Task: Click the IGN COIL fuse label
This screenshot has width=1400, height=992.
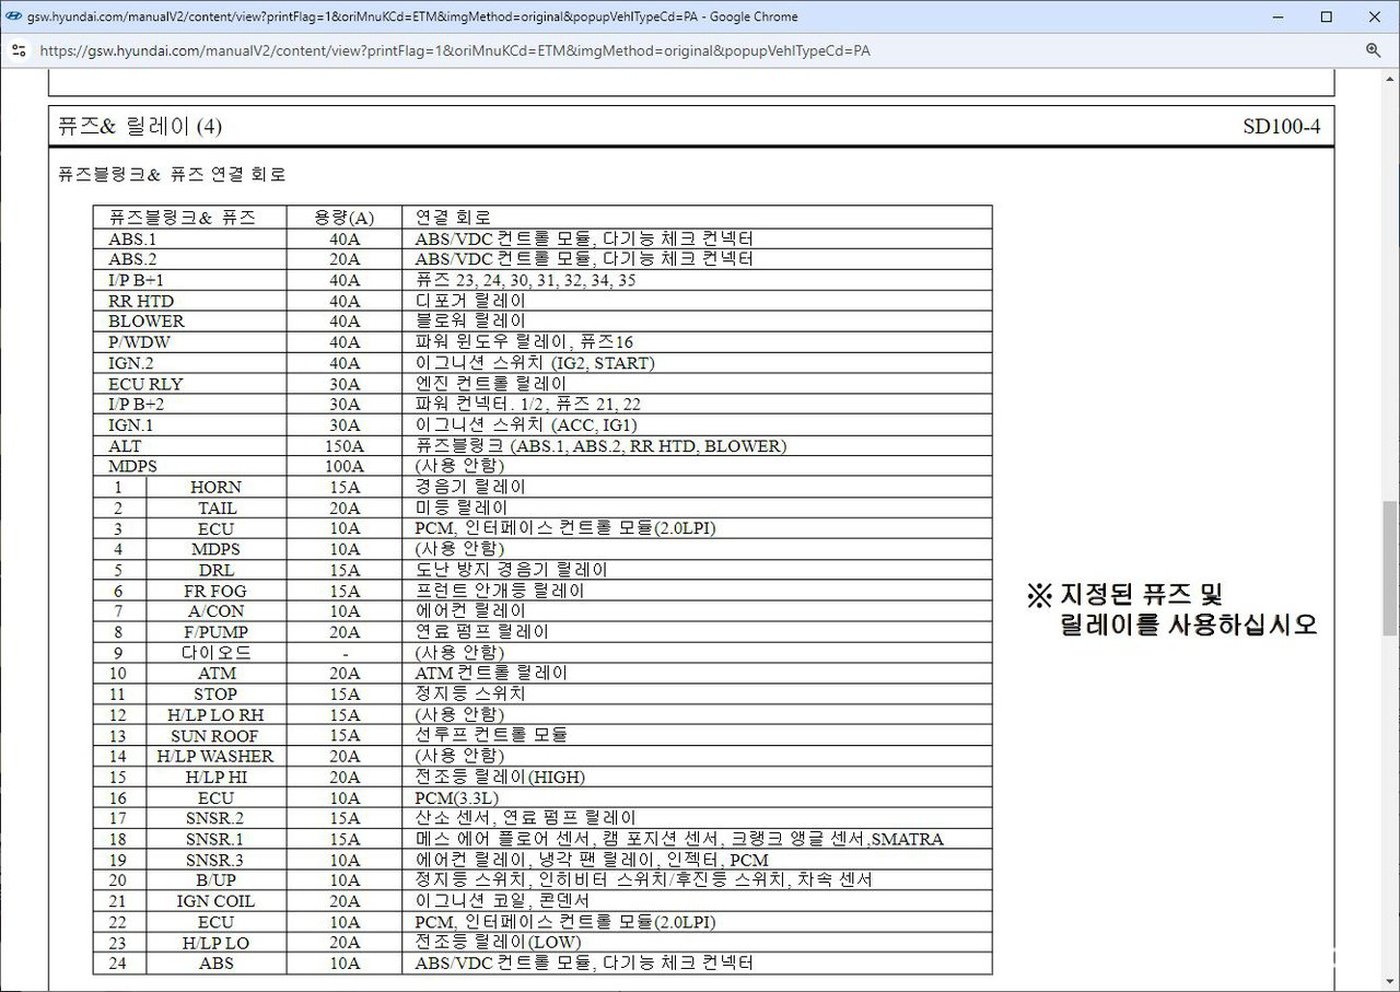Action: pos(215,901)
